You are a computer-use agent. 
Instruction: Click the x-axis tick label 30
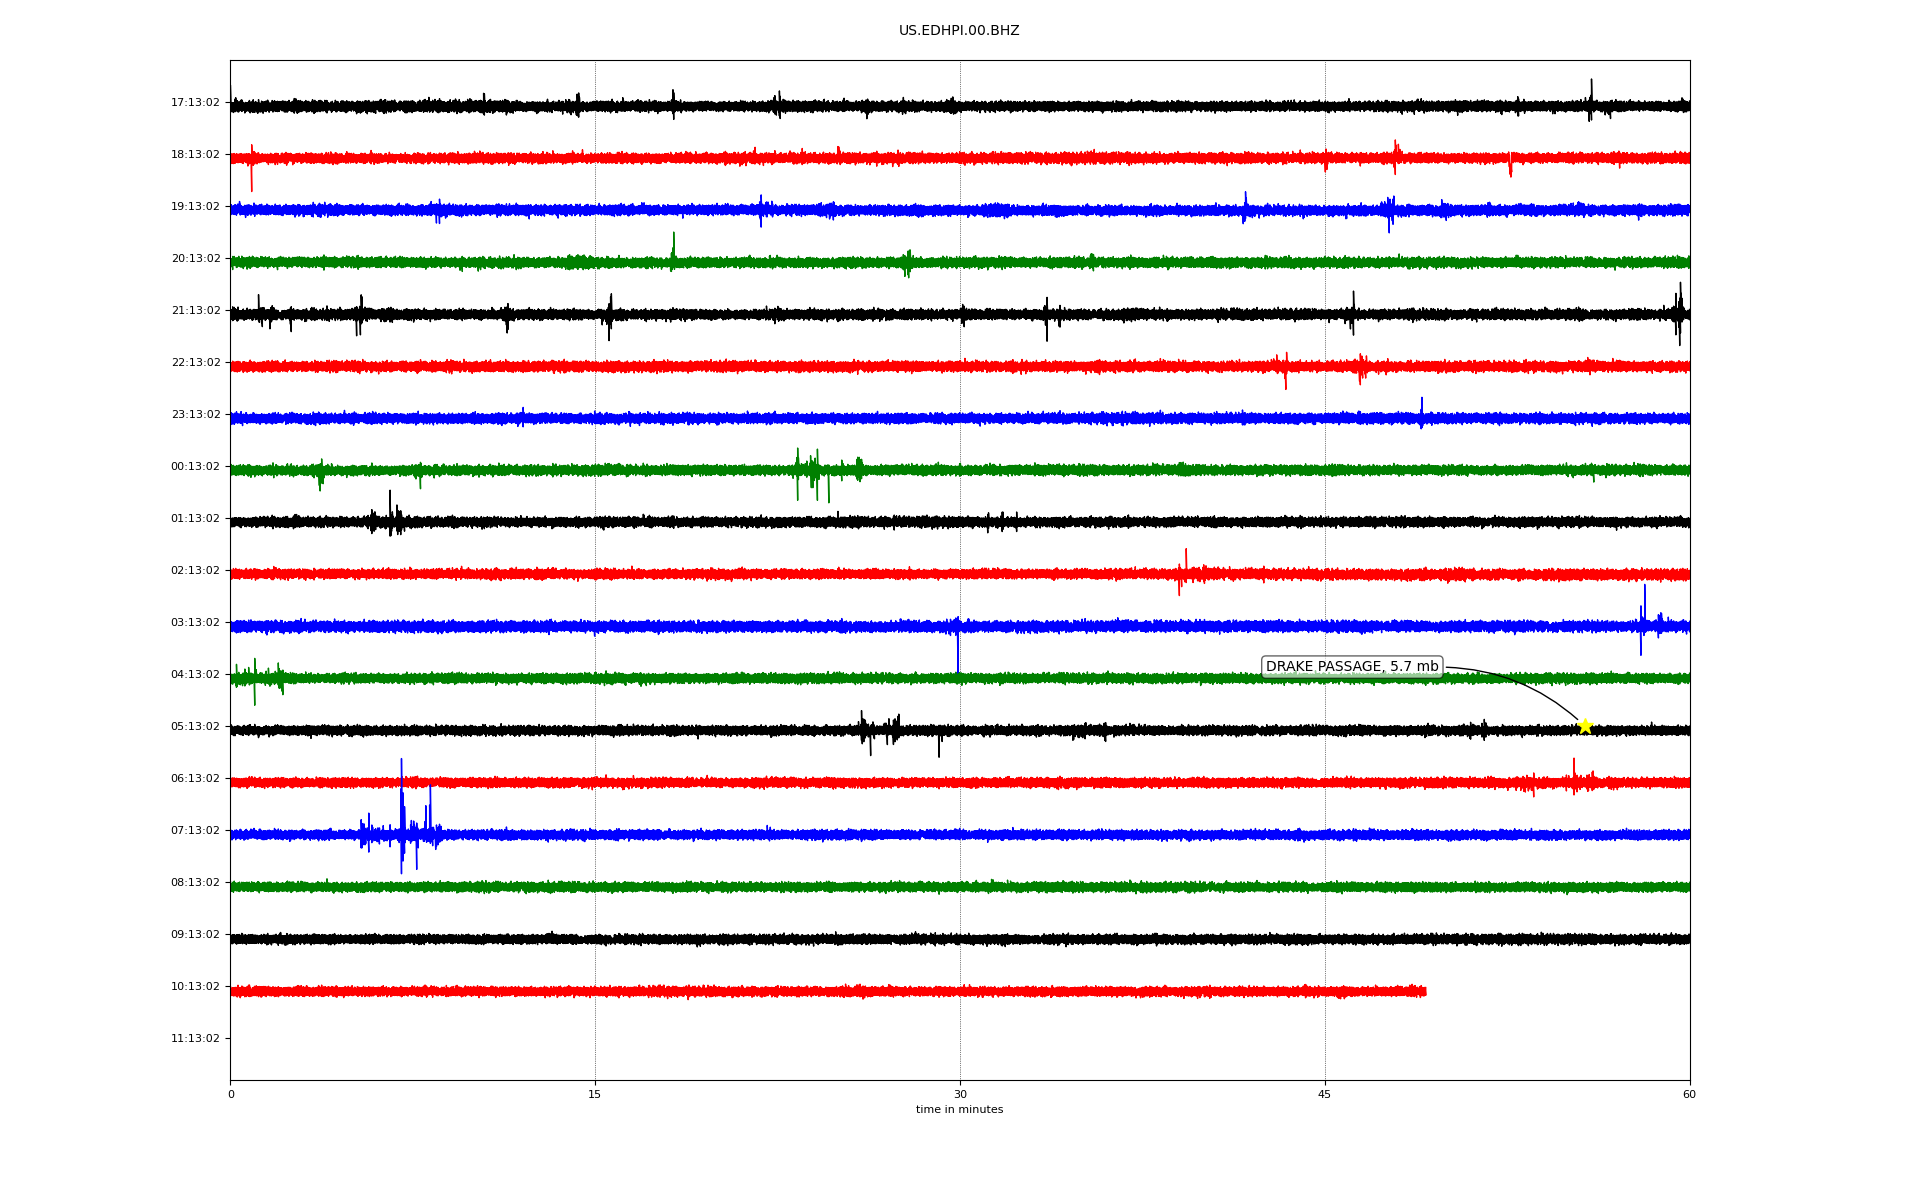click(x=960, y=1094)
